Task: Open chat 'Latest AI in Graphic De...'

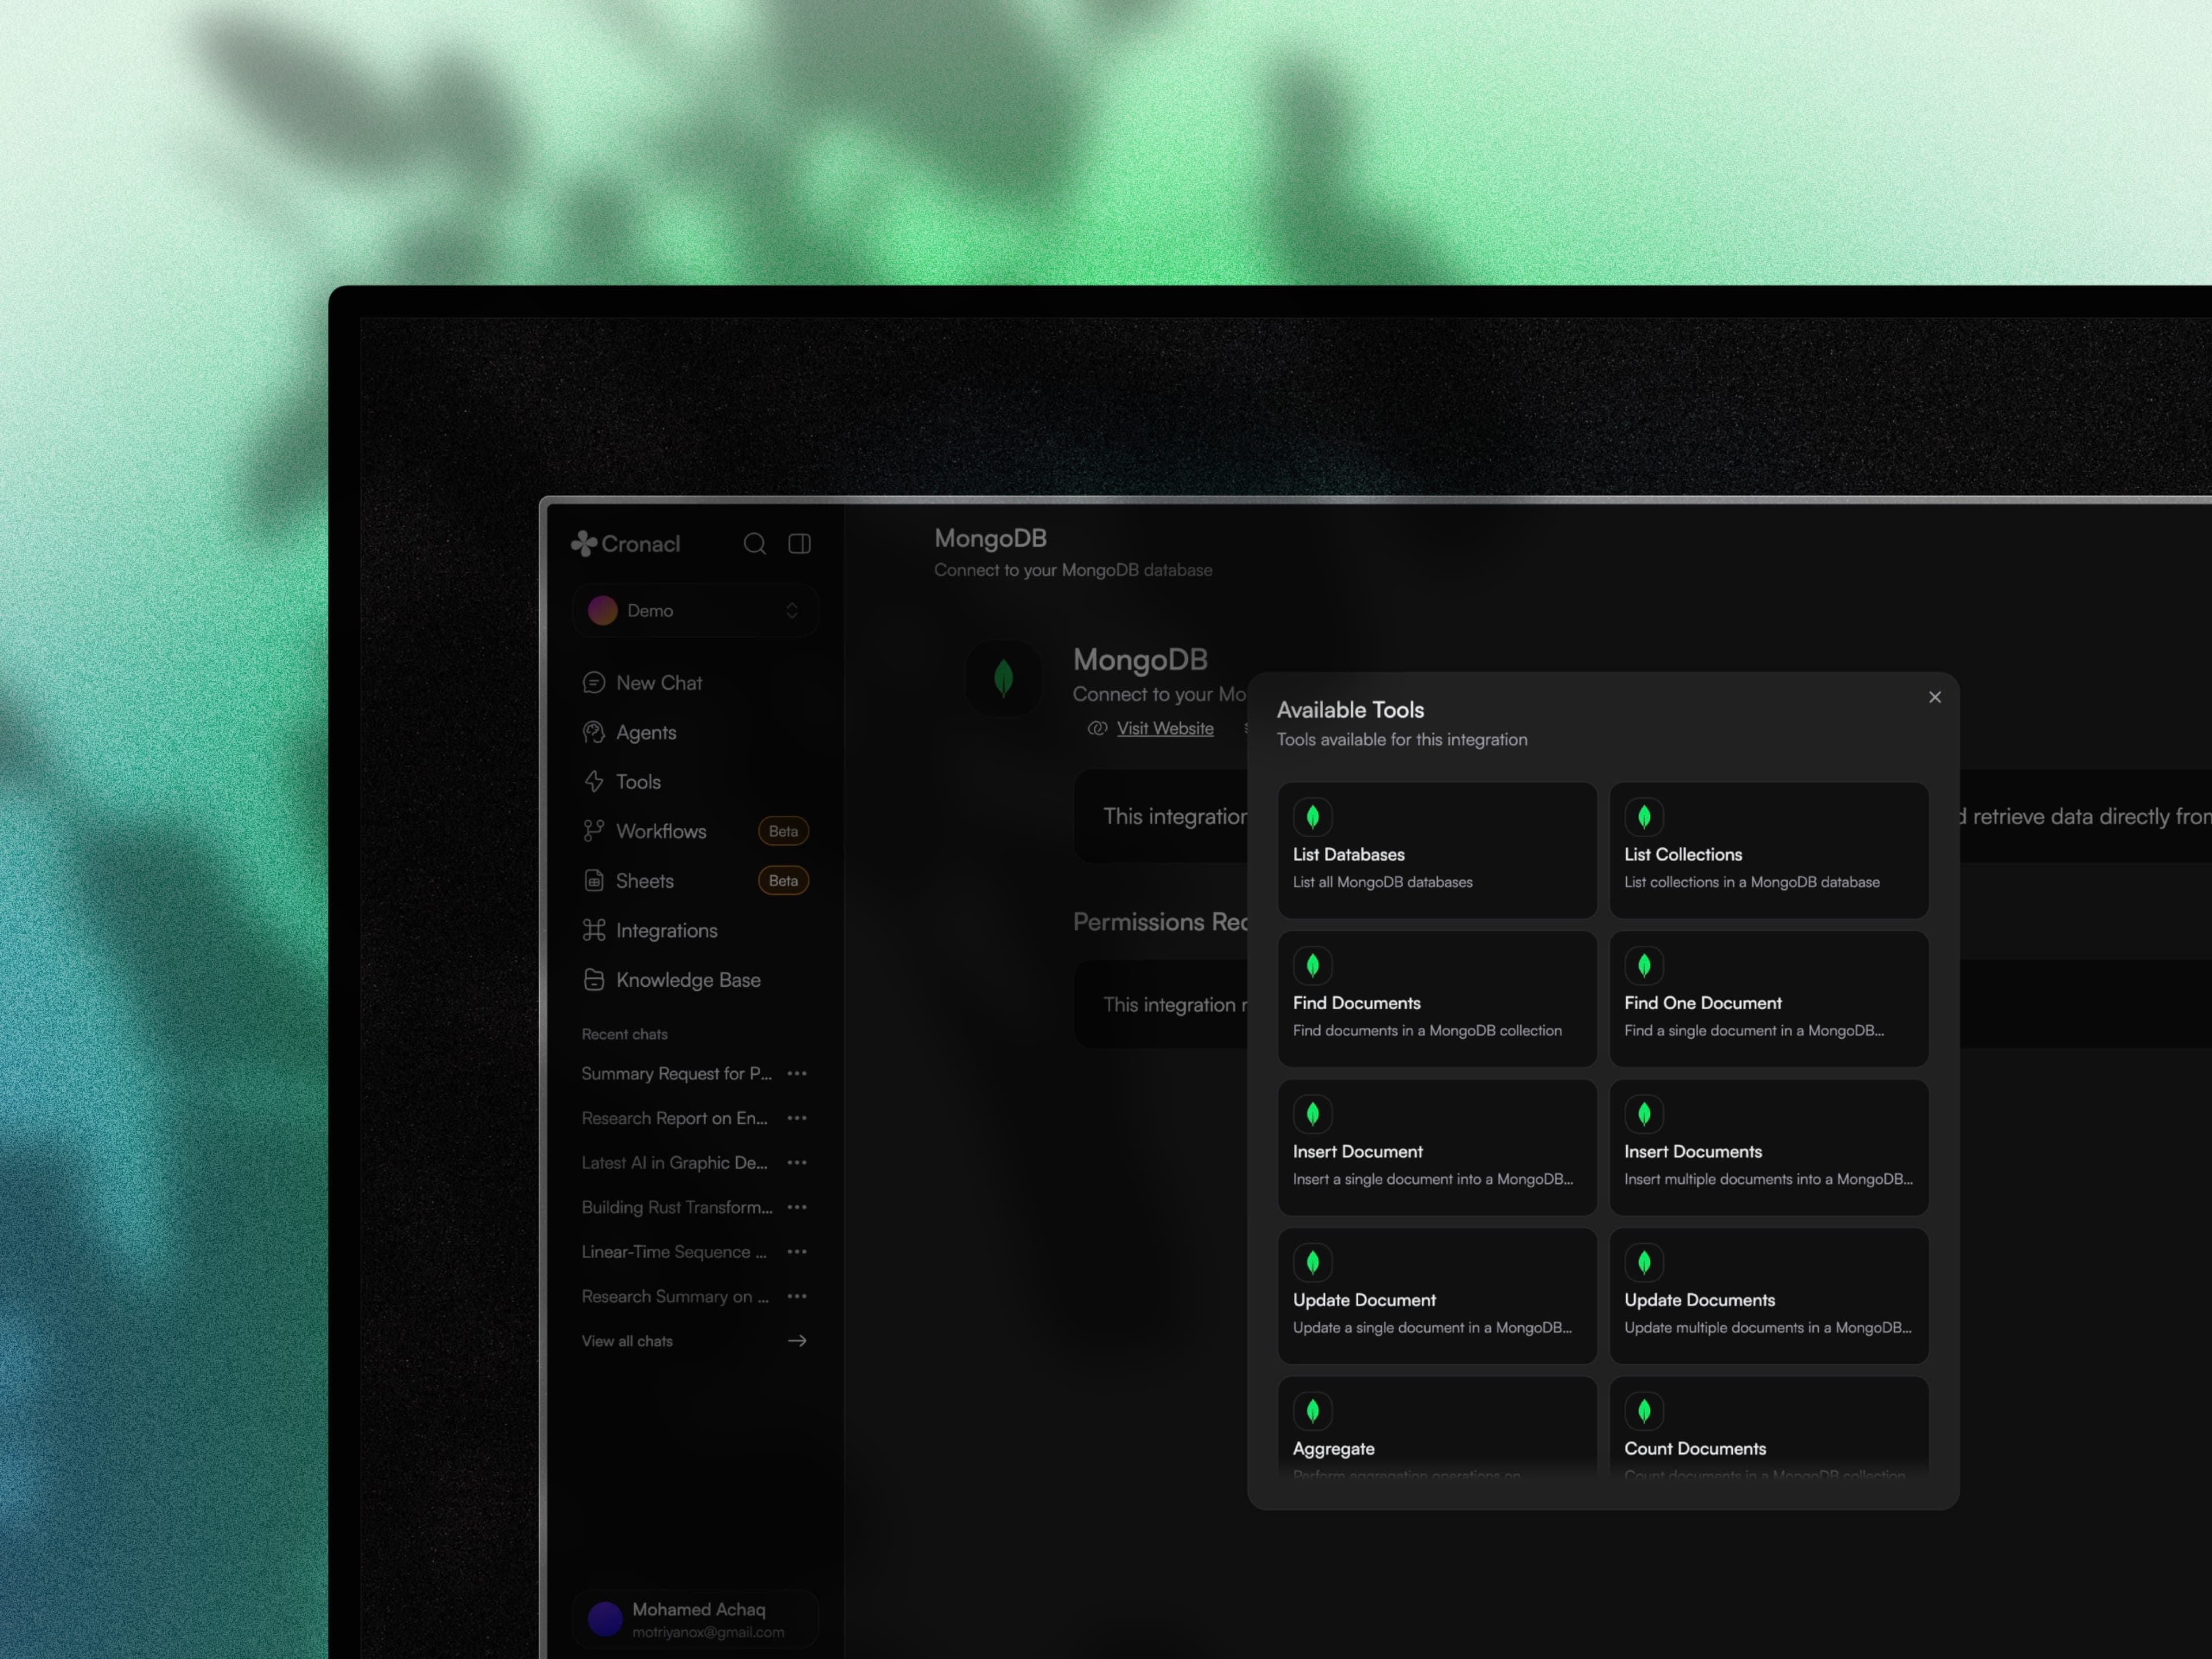Action: (675, 1163)
